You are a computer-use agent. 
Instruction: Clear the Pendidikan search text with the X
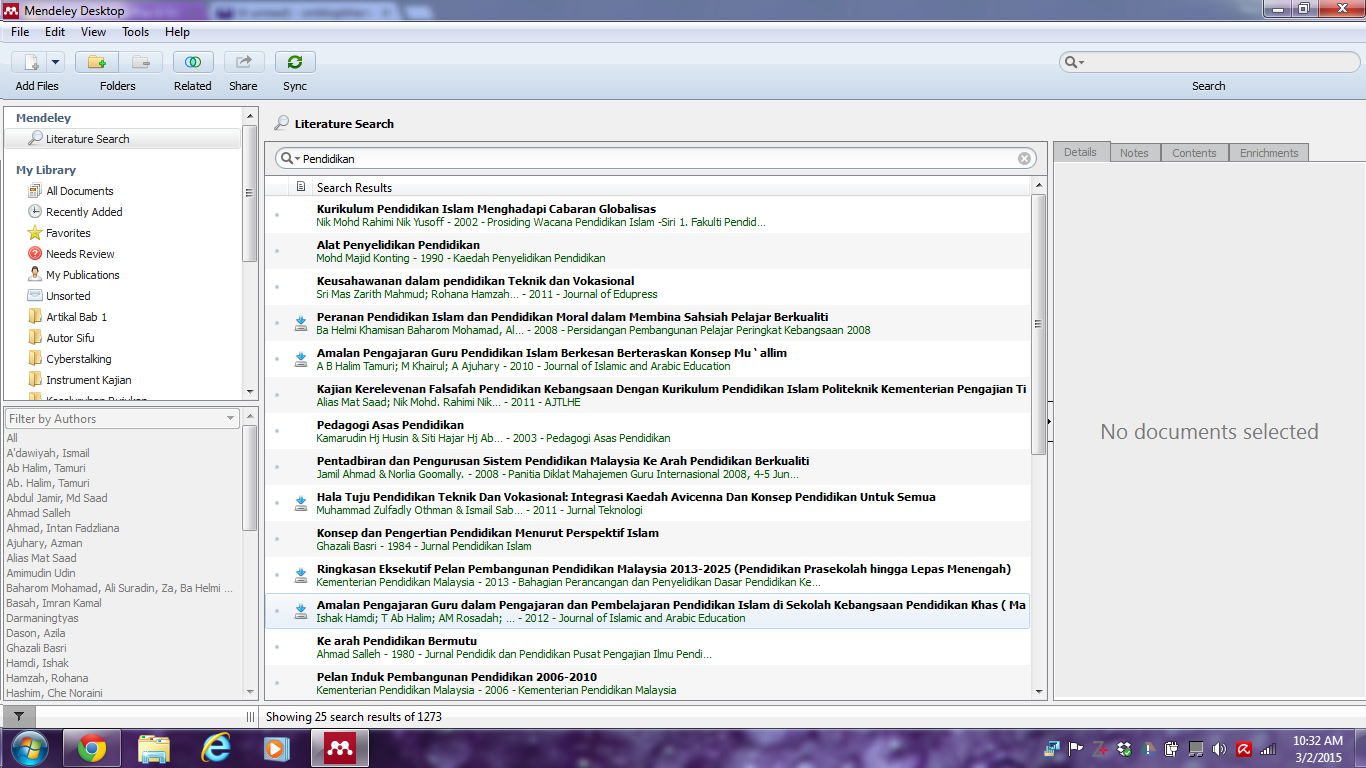pos(1025,158)
